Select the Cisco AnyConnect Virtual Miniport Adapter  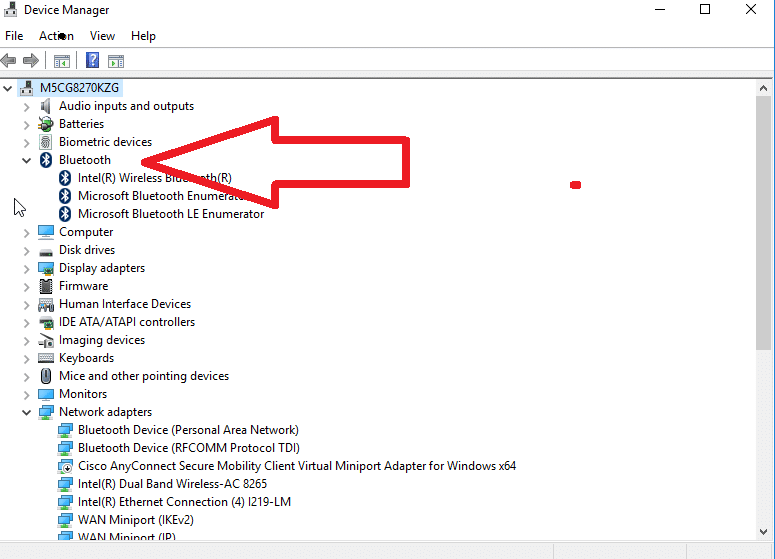pyautogui.click(x=296, y=466)
